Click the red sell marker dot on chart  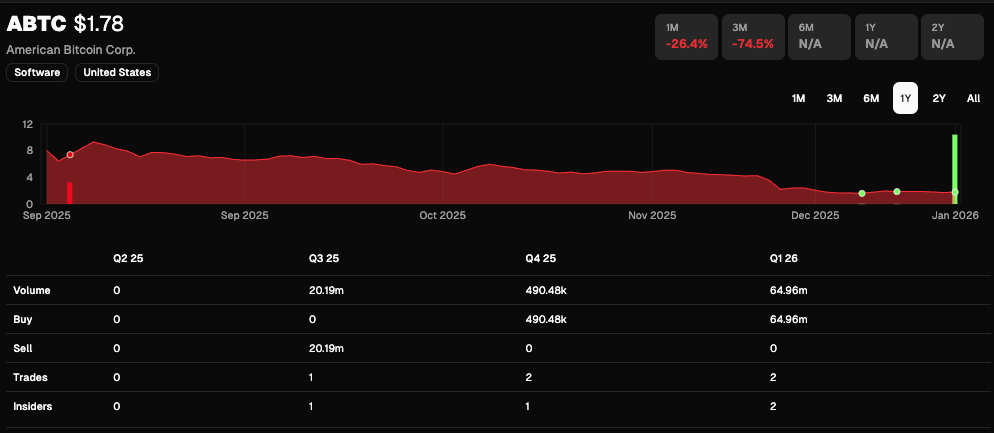70,155
